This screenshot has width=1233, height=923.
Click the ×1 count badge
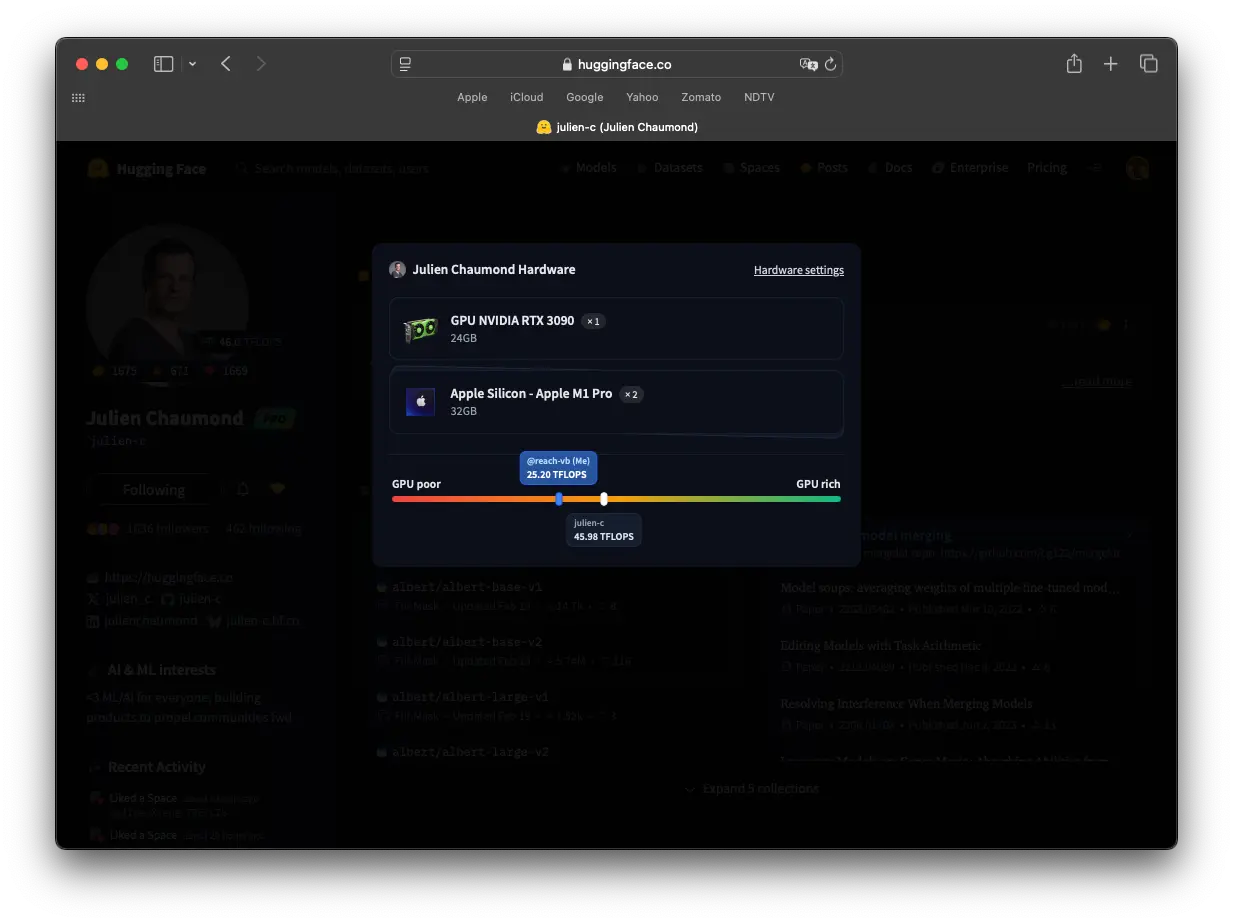(594, 322)
